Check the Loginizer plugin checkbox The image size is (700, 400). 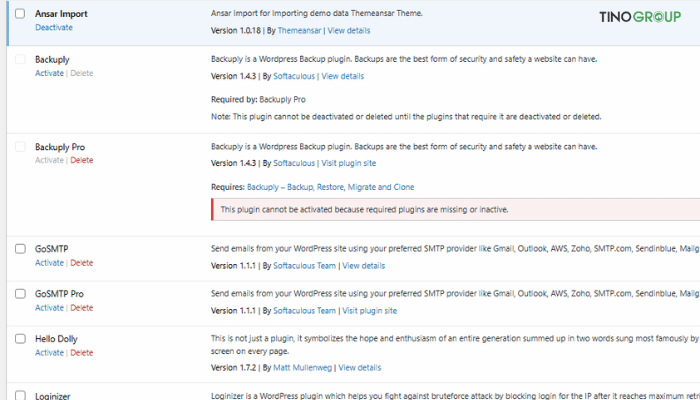click(x=20, y=396)
